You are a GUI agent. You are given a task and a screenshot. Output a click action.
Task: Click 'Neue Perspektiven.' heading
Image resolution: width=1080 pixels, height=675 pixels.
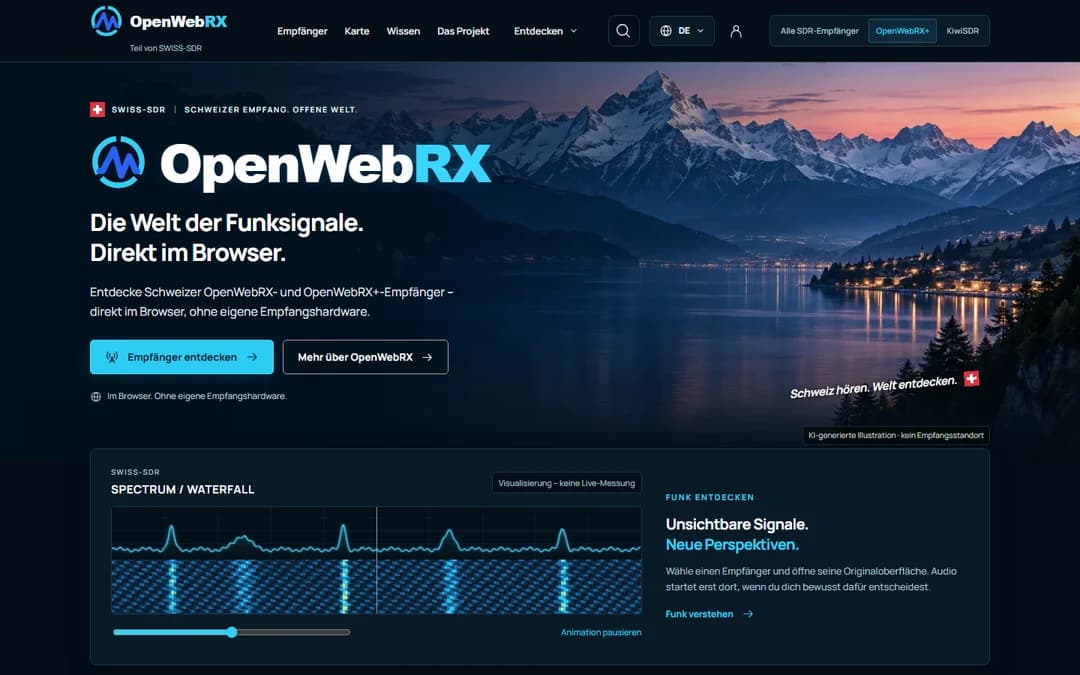[x=732, y=545]
